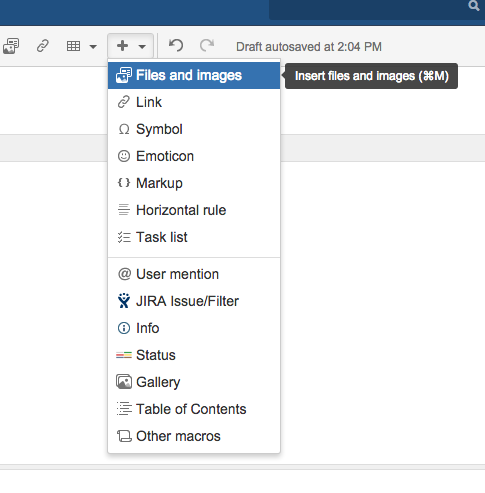
Task: Click the search magnifier icon
Action: [x=474, y=5]
